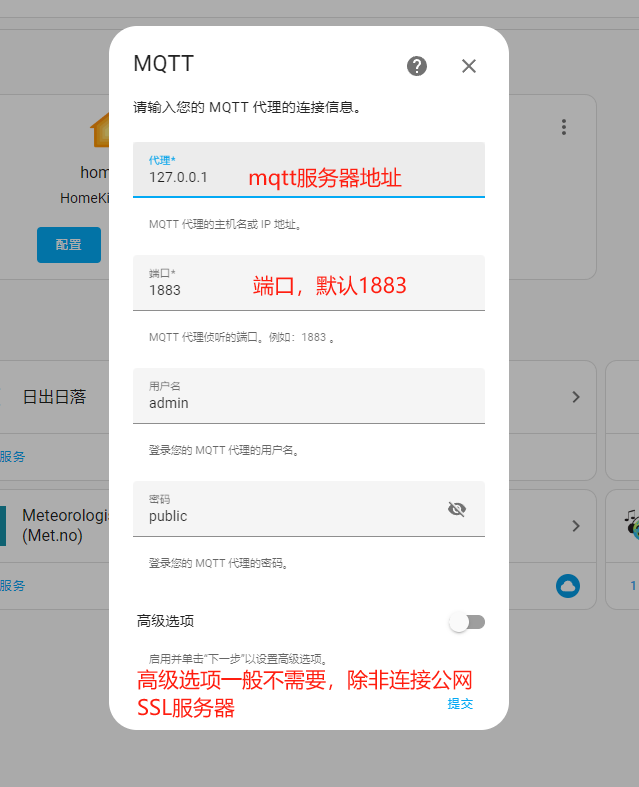This screenshot has width=639, height=787.
Task: Click the blue cloud icon
Action: tap(568, 586)
